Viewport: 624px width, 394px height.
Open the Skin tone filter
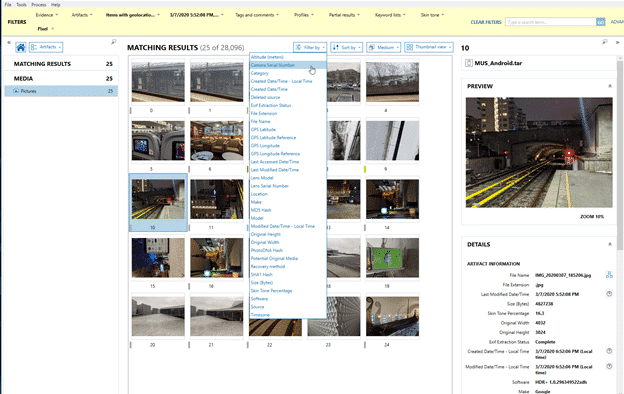tap(432, 15)
